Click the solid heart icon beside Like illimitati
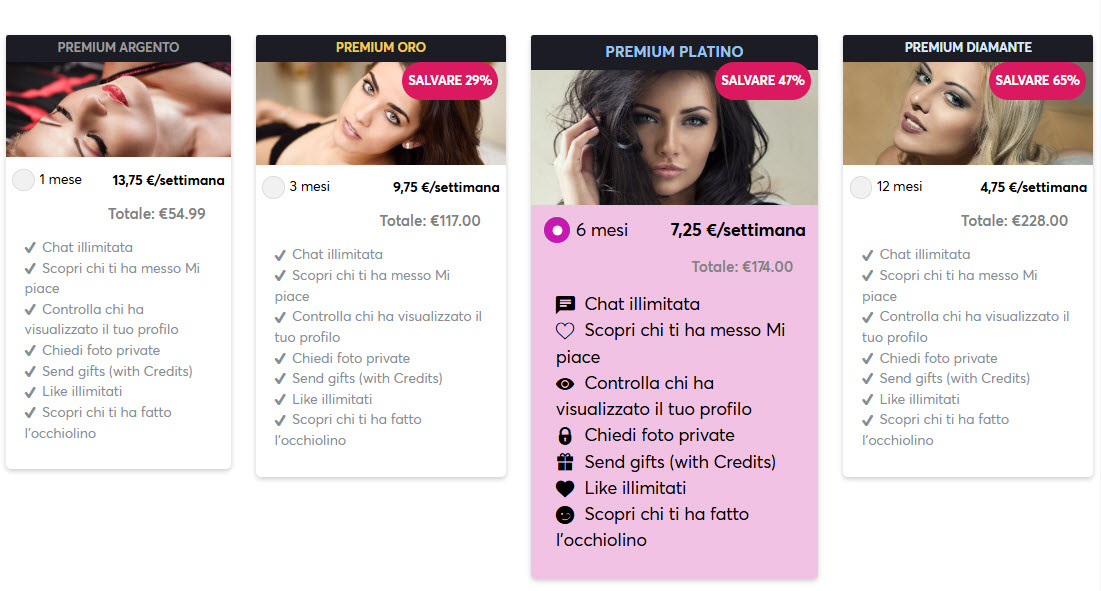 pos(565,489)
